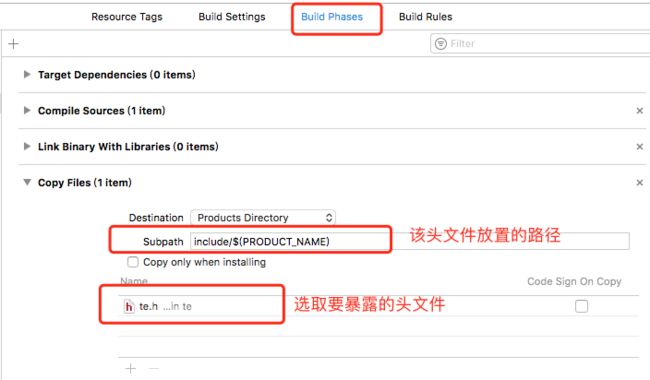The height and width of the screenshot is (380, 650).
Task: Click the Code Sign On Copy column header
Action: (x=574, y=281)
